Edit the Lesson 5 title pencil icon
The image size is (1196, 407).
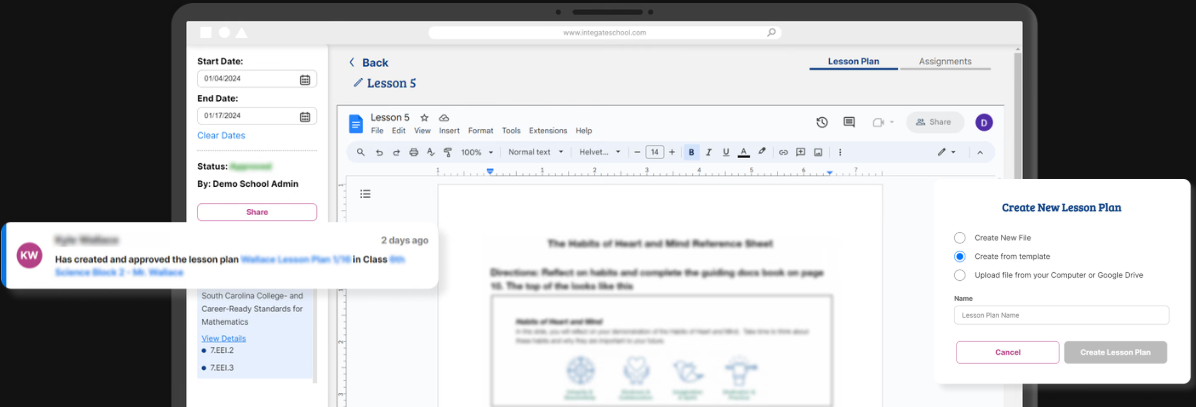(x=357, y=83)
